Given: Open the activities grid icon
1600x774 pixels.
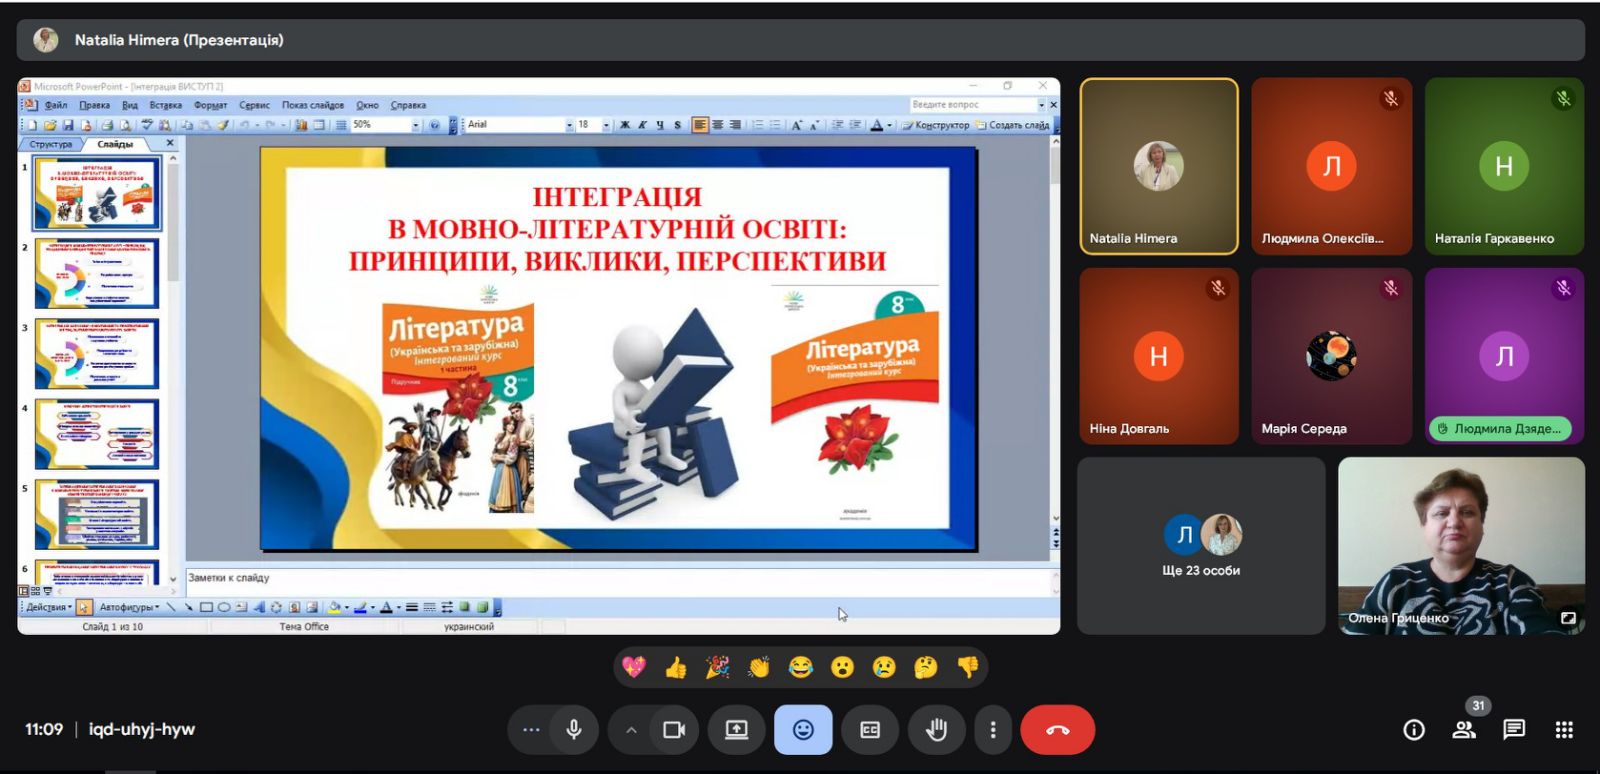Looking at the screenshot, I should (x=1564, y=730).
